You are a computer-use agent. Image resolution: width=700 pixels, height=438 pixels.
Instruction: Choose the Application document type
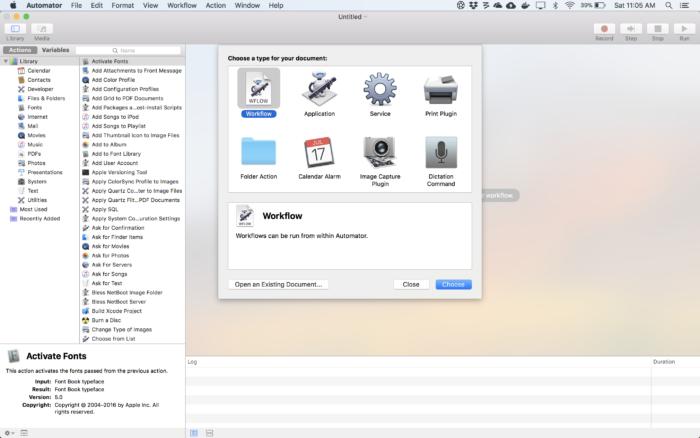tap(319, 88)
